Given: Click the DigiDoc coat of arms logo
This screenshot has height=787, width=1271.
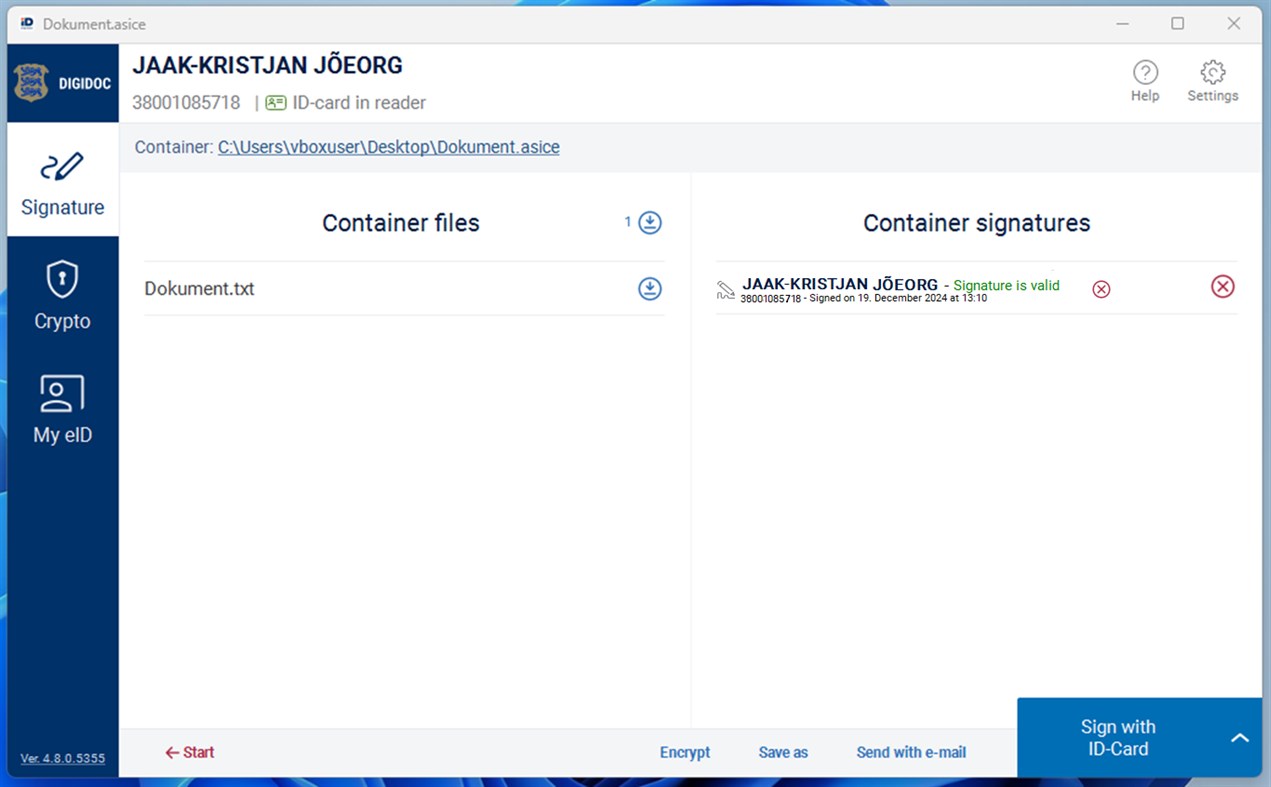Looking at the screenshot, I should pyautogui.click(x=31, y=83).
